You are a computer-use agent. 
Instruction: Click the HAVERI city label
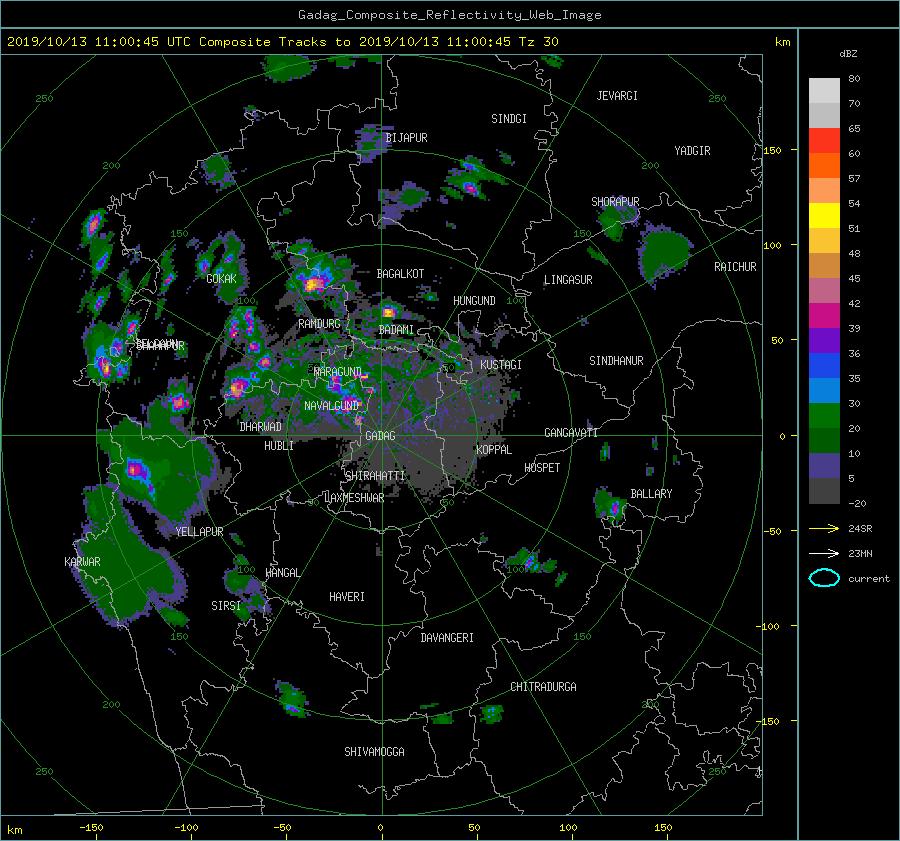(347, 597)
